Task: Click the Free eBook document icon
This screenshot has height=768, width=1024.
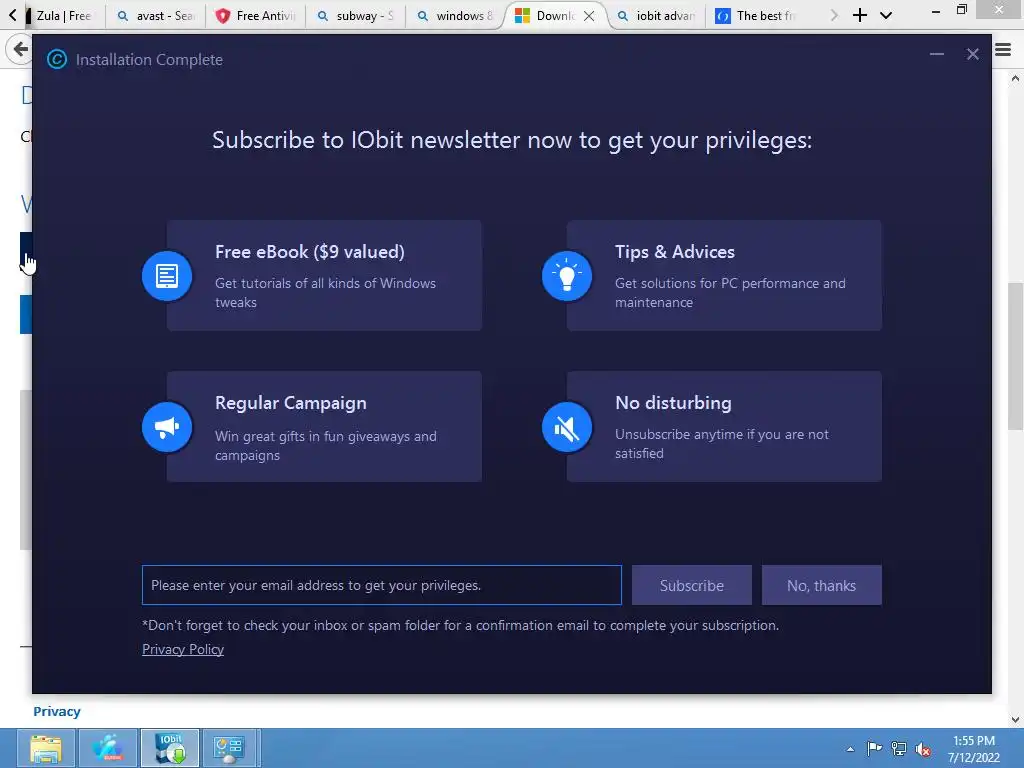Action: [167, 276]
